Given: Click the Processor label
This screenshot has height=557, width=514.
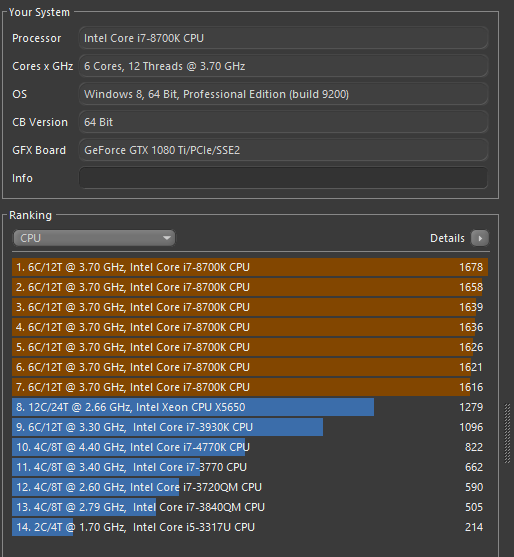Looking at the screenshot, I should pyautogui.click(x=37, y=38).
